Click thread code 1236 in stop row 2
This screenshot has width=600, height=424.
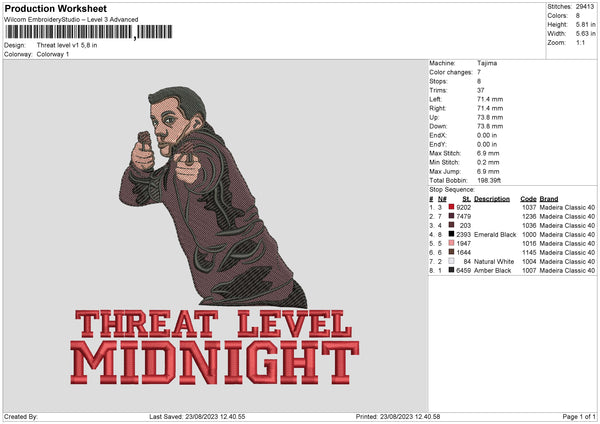[529, 216]
